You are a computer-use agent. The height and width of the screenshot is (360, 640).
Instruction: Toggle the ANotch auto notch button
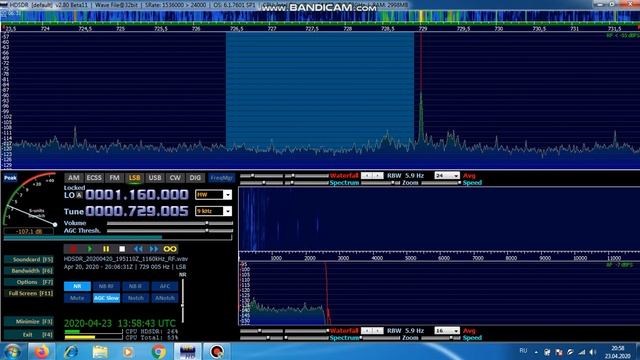click(x=164, y=298)
